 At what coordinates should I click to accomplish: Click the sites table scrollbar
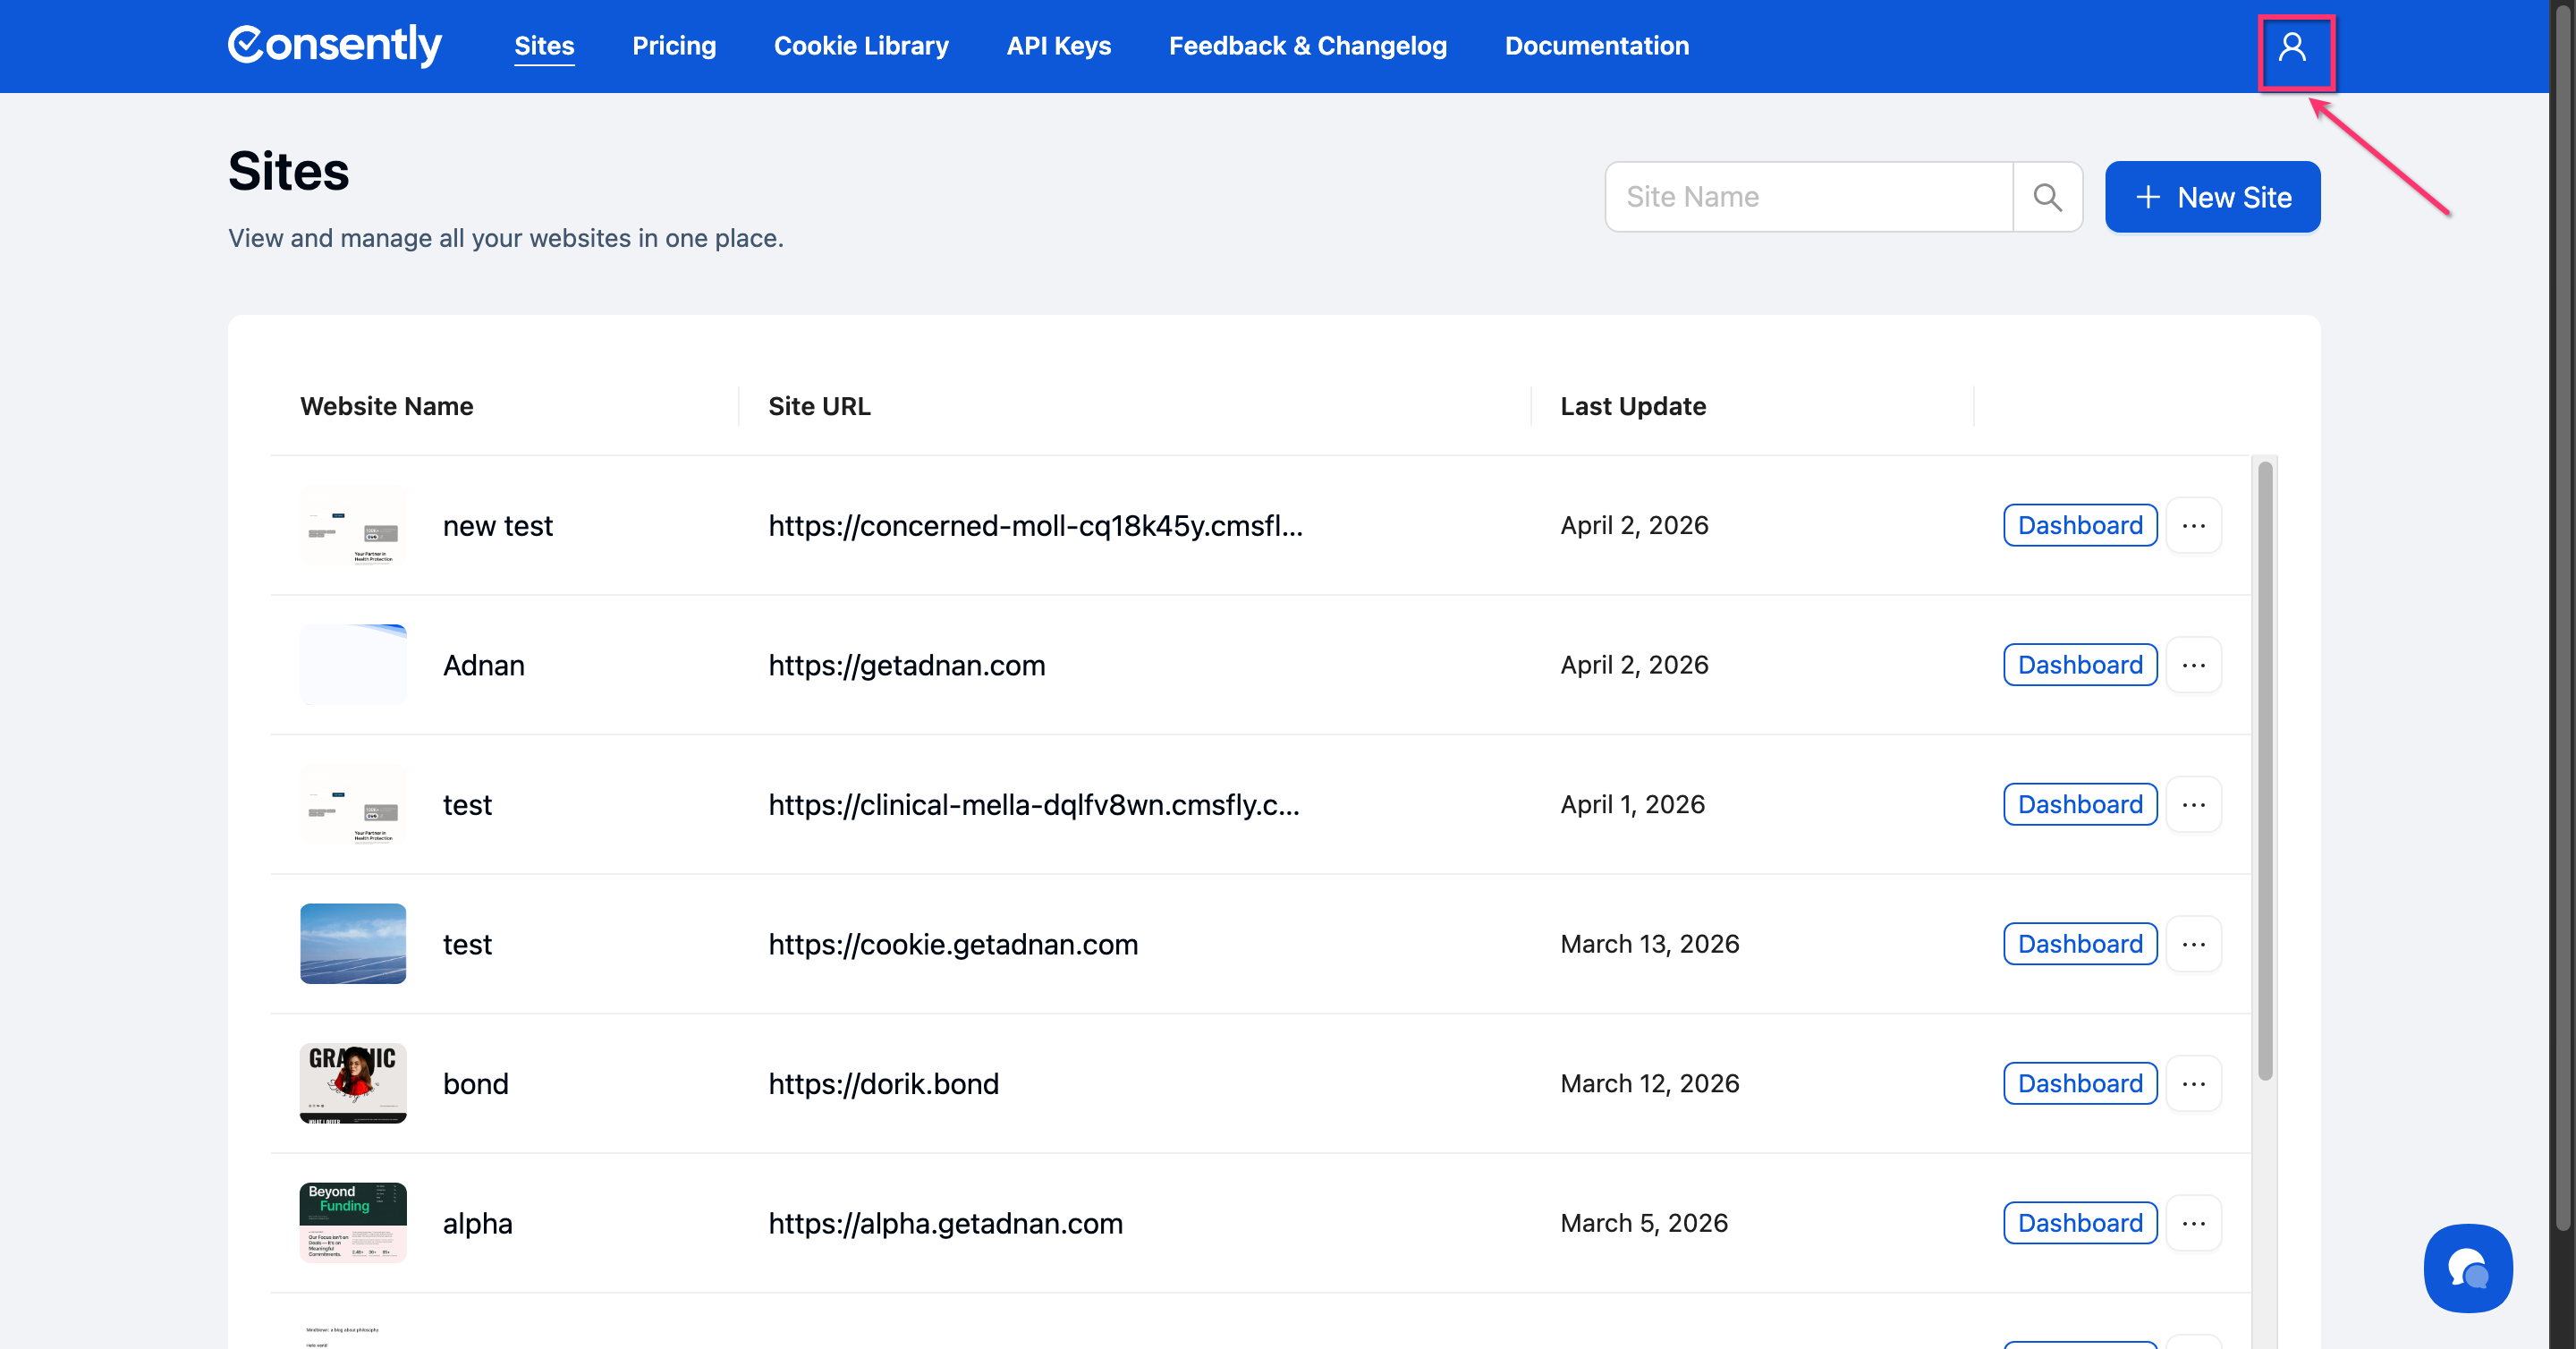[2264, 770]
